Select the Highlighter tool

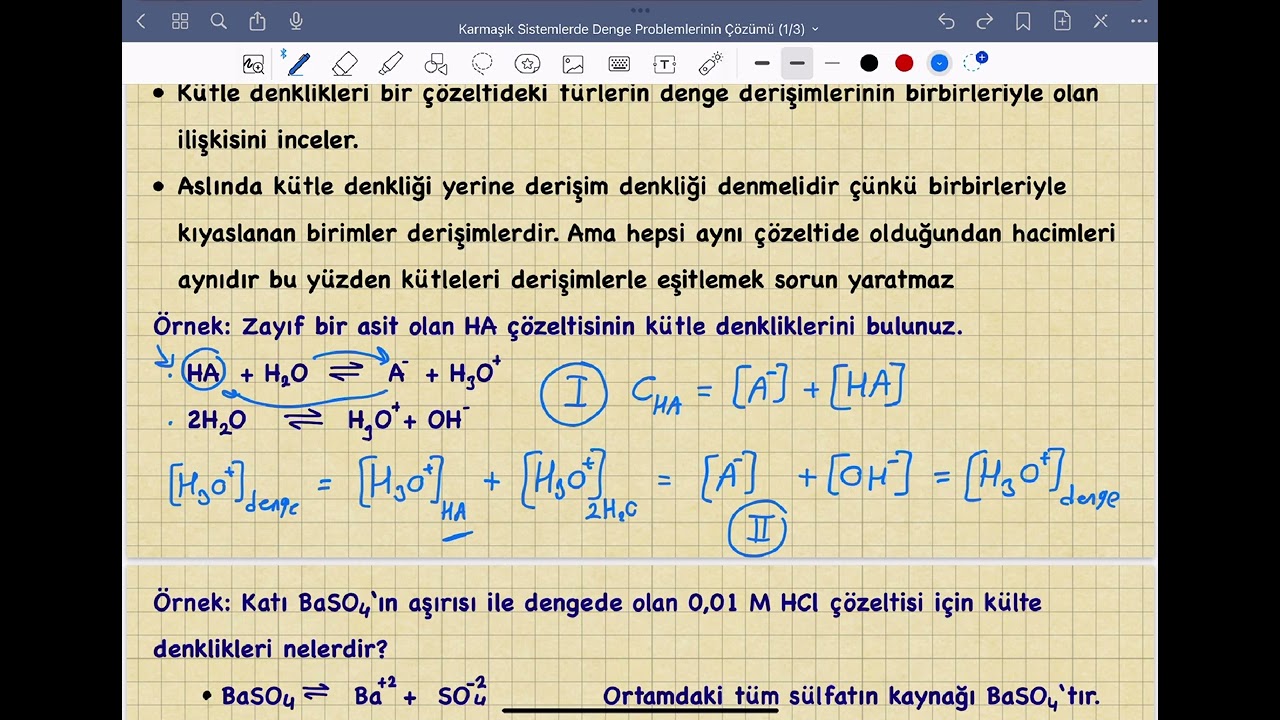[391, 64]
